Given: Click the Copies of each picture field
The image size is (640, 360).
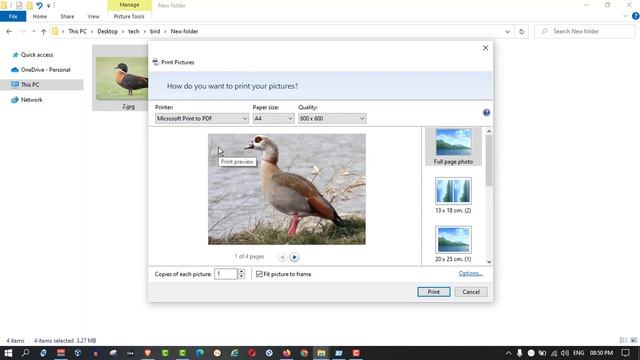Looking at the screenshot, I should [x=226, y=274].
